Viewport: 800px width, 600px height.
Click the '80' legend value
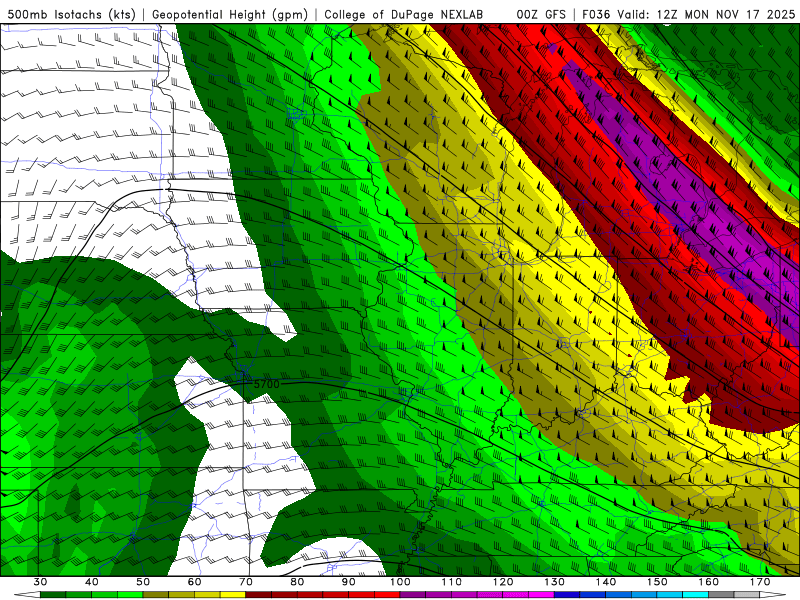pyautogui.click(x=297, y=582)
